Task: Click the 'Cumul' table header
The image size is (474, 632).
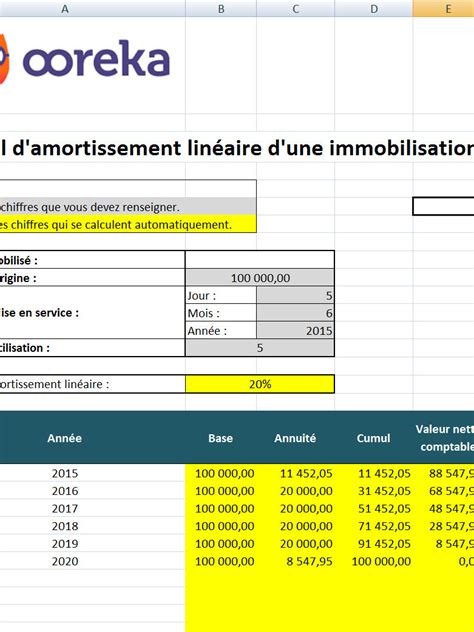Action: coord(373,438)
